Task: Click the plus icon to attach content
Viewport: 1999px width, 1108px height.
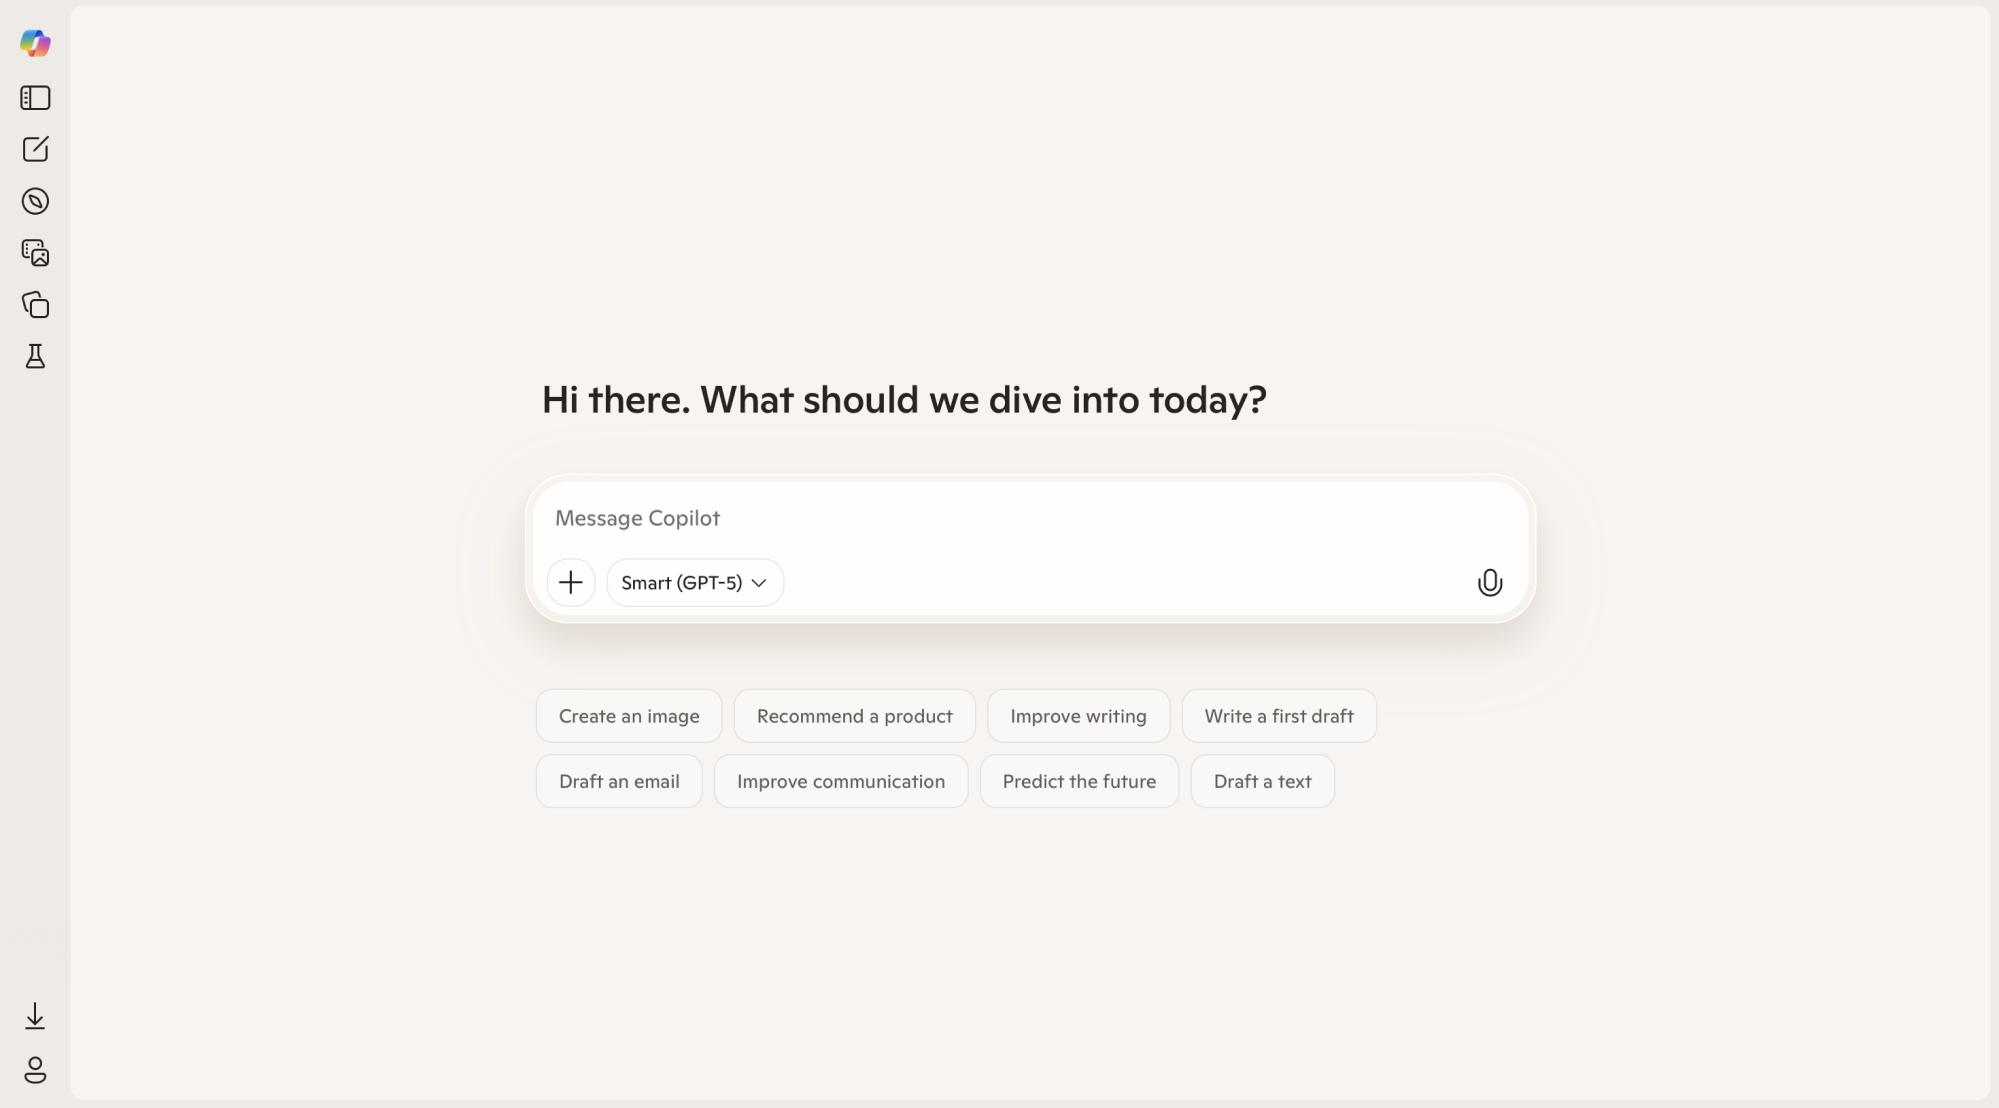Action: pyautogui.click(x=570, y=582)
